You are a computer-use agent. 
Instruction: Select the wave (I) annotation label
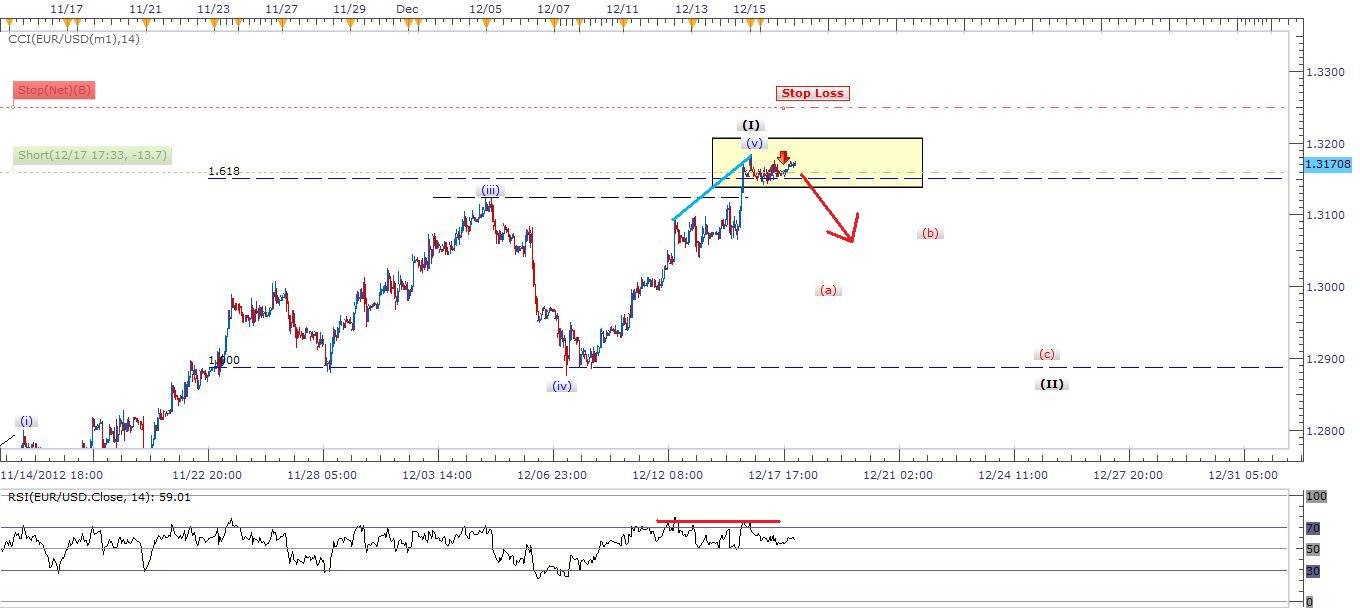point(751,125)
